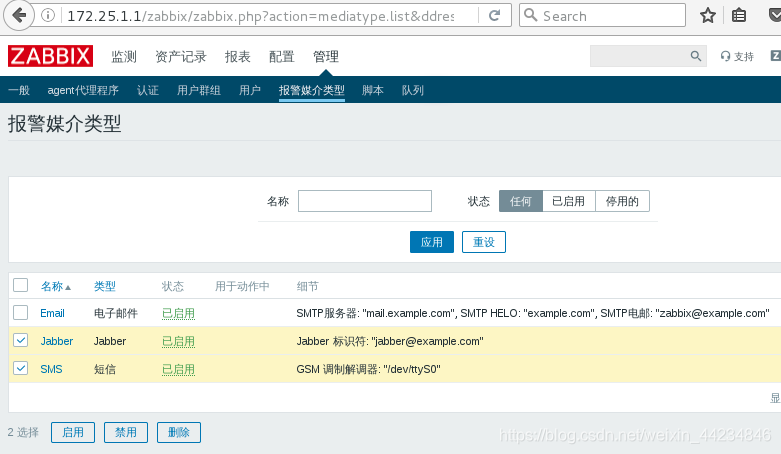Open the 资产记录 main menu
Image resolution: width=781 pixels, height=454 pixels.
[181, 56]
